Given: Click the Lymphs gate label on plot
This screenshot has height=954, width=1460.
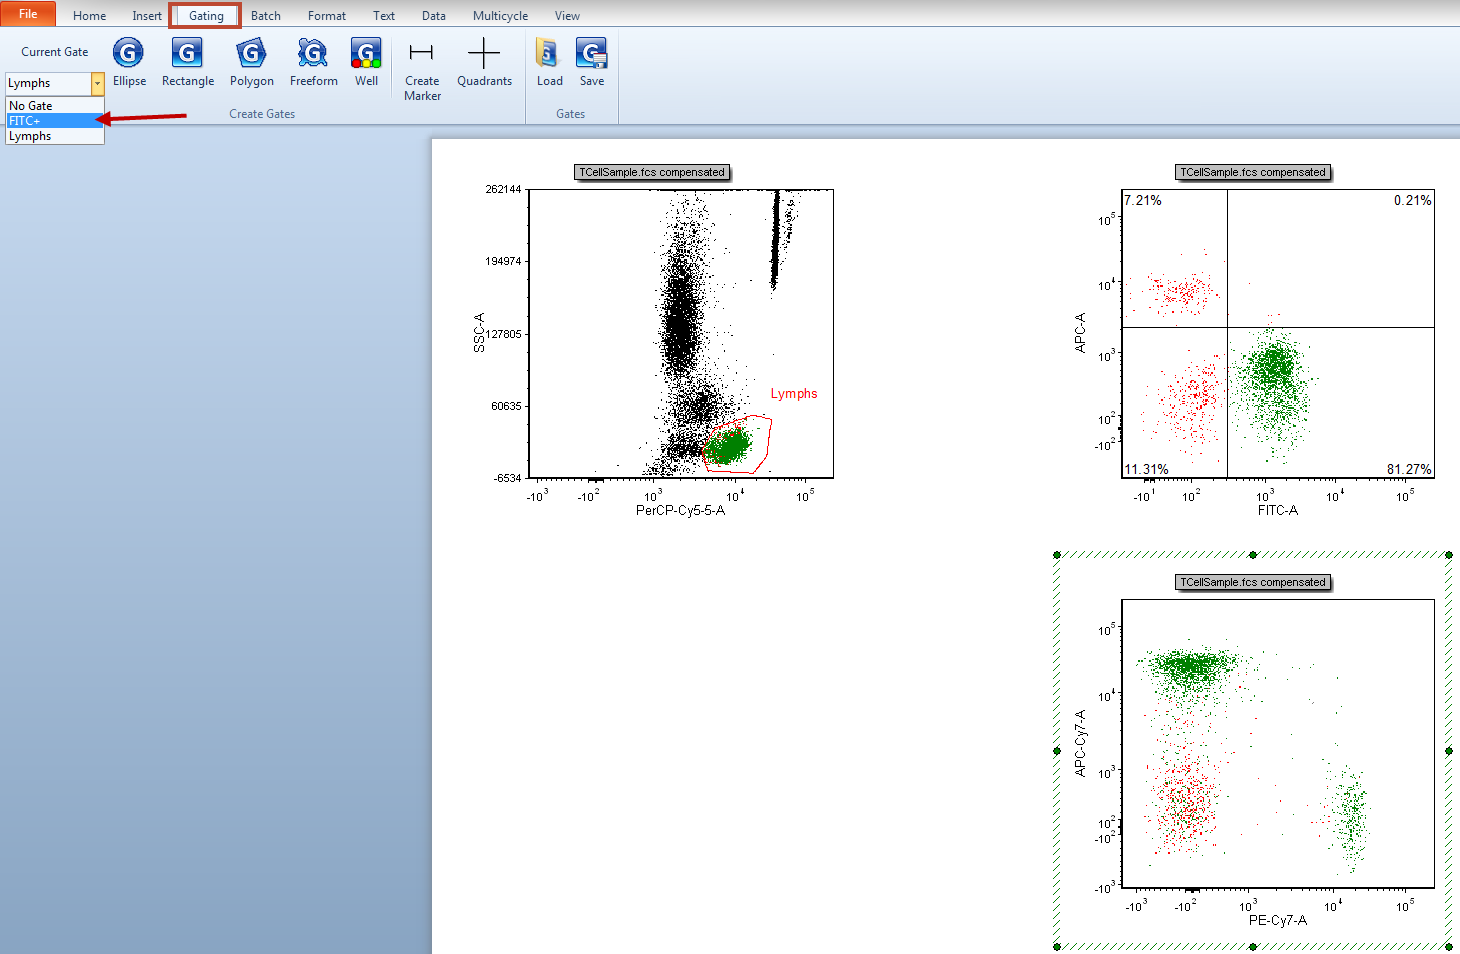Looking at the screenshot, I should click(x=793, y=394).
